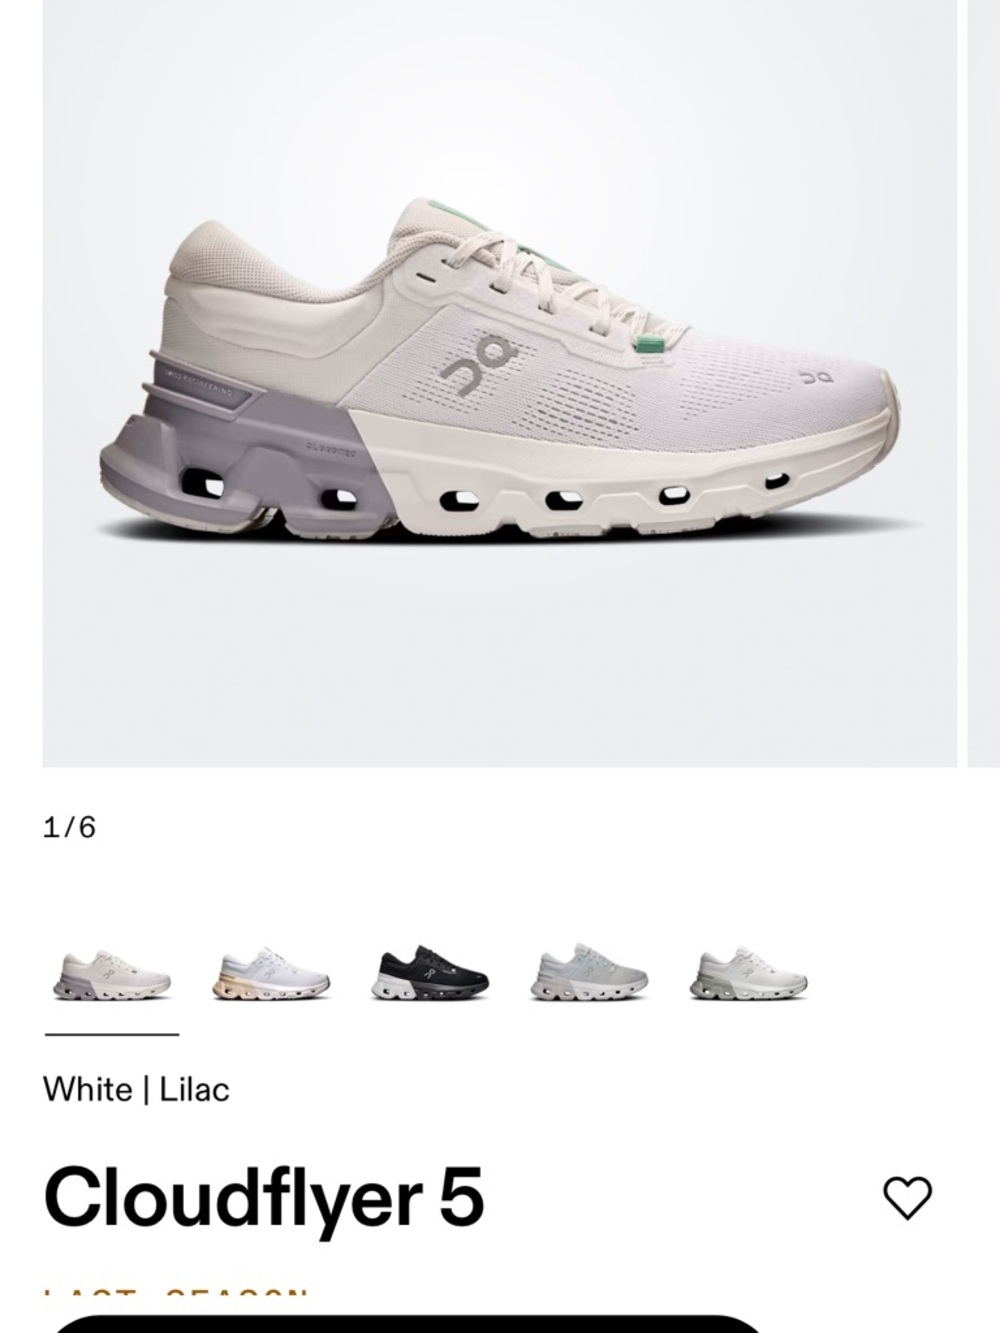Select the White Lilac colorway thumbnail
Viewport: 1000px width, 1333px height.
tap(112, 976)
